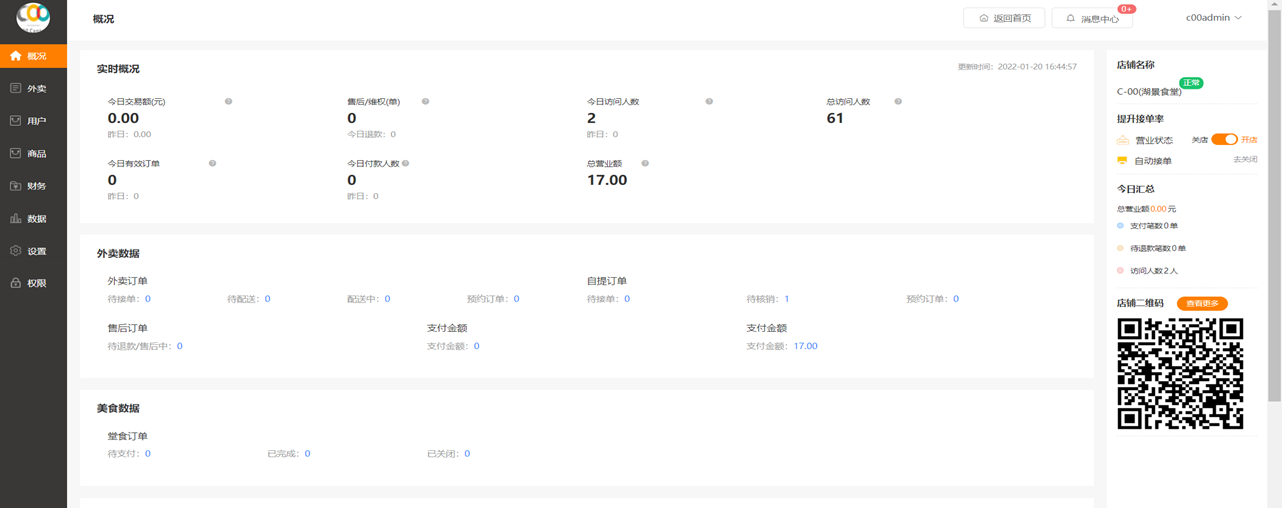Click 去关闭 to disable 自动接单
This screenshot has width=1282, height=508.
(x=1244, y=160)
